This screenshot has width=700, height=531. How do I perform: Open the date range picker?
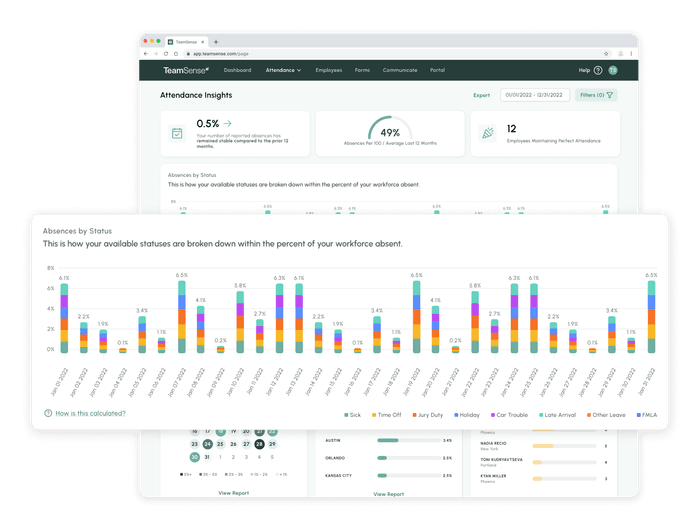[534, 95]
